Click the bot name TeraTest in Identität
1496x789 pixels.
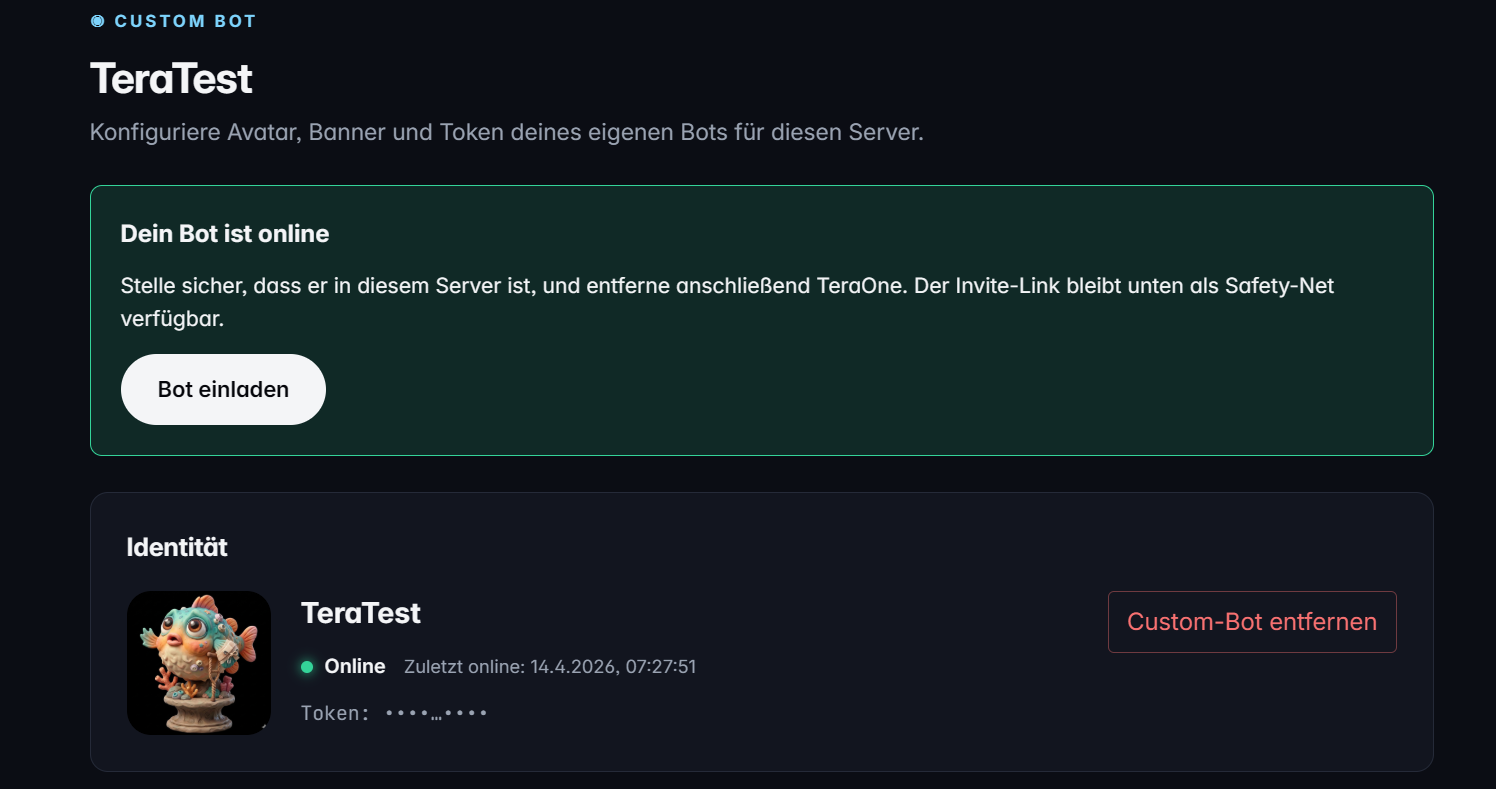click(360, 613)
